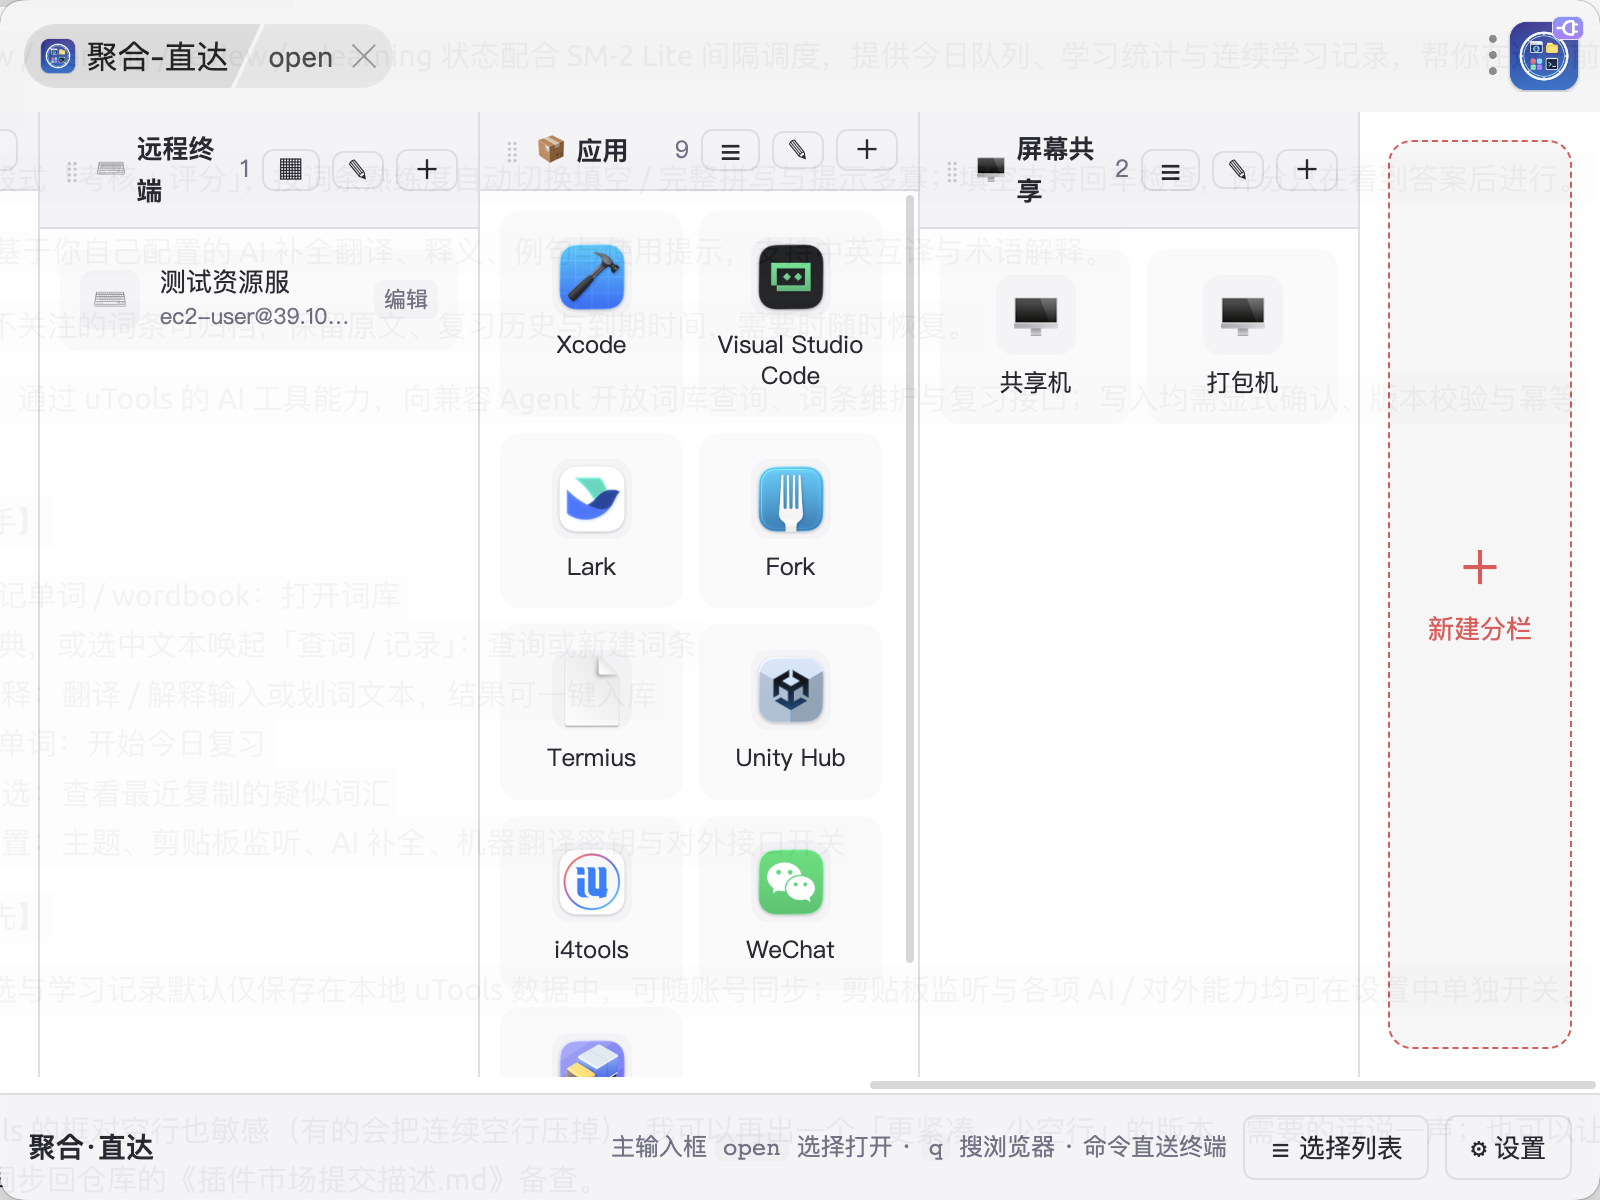Click the 应用 column title
Viewport: 1600px width, 1200px height.
click(x=602, y=151)
